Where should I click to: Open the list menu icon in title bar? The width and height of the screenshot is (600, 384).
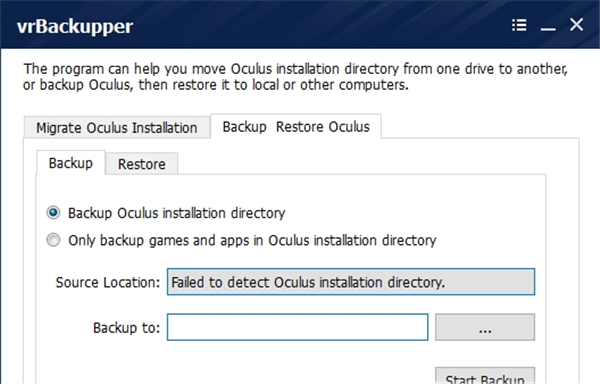click(519, 25)
